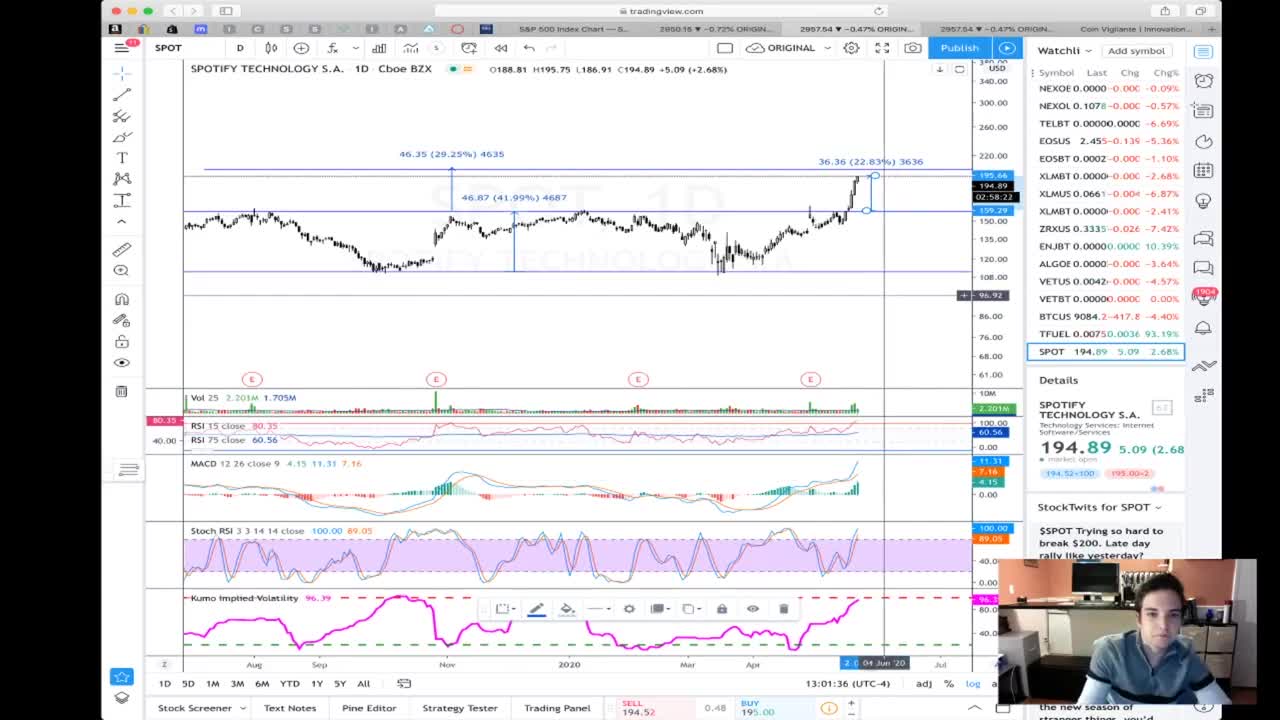Open the chart patterns tool

[122, 179]
